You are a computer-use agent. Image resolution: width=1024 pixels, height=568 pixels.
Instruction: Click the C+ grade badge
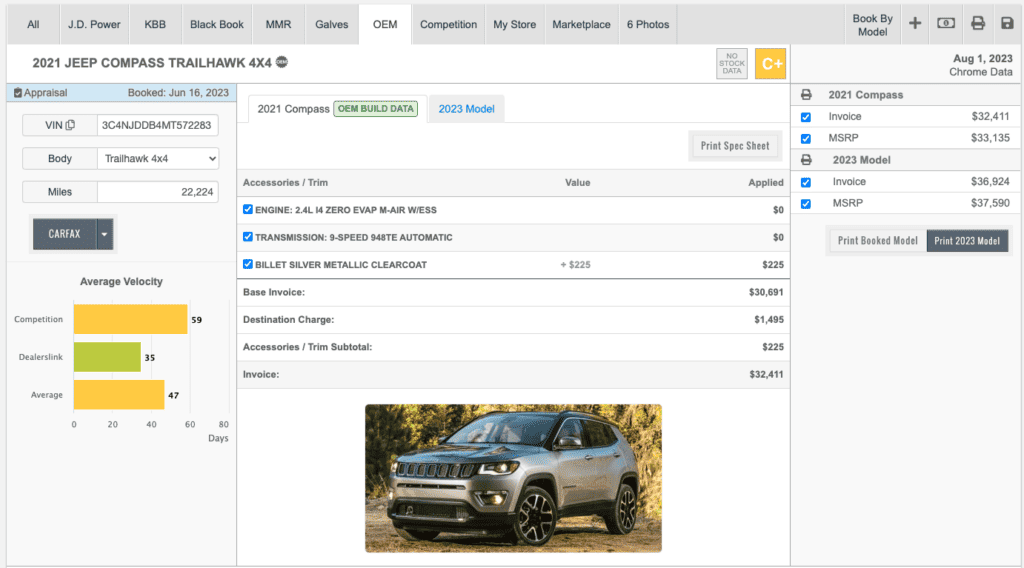click(771, 63)
